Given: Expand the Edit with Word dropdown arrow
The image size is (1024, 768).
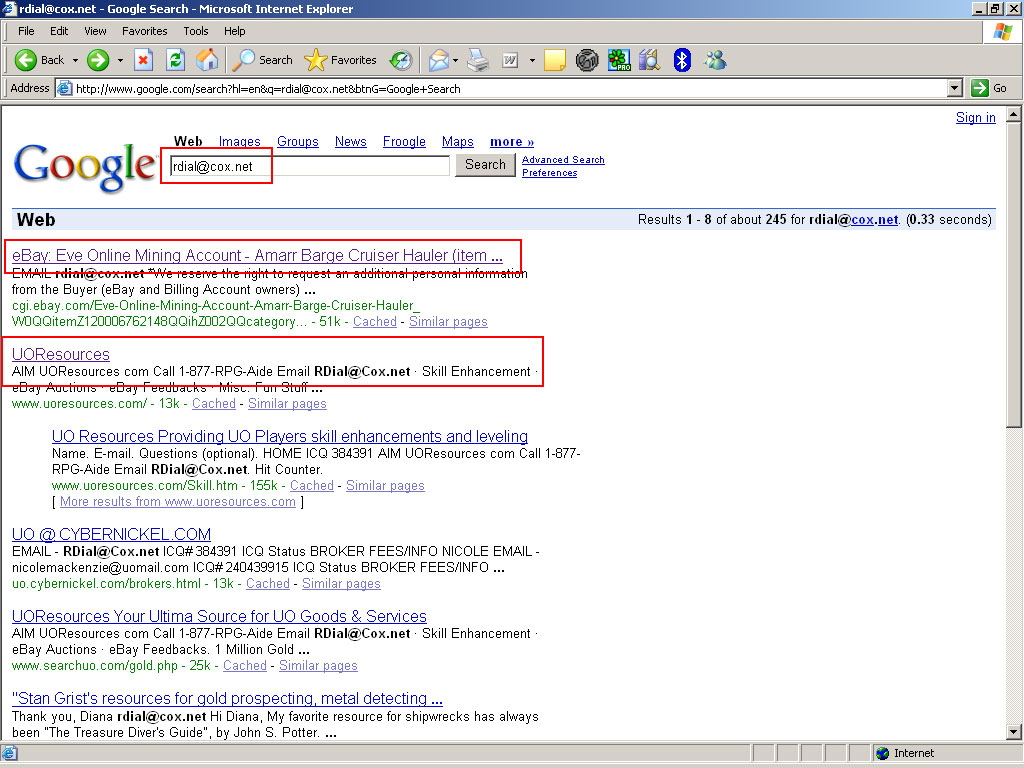Looking at the screenshot, I should [532, 60].
